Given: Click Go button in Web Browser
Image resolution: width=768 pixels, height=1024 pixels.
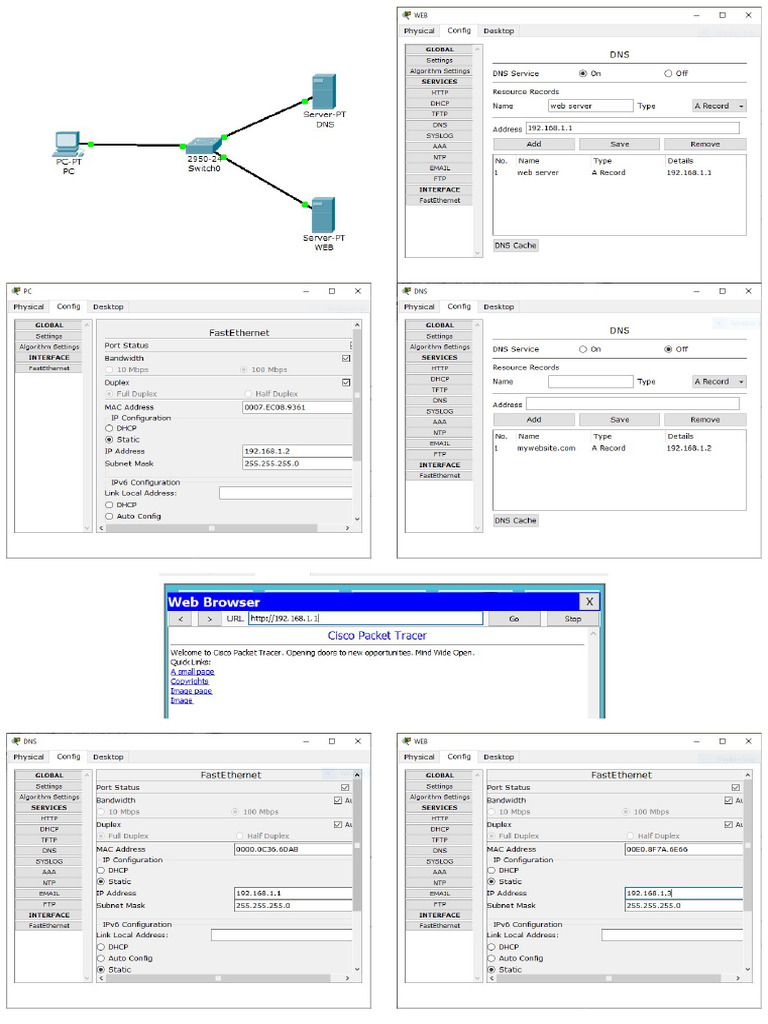Looking at the screenshot, I should coord(514,618).
